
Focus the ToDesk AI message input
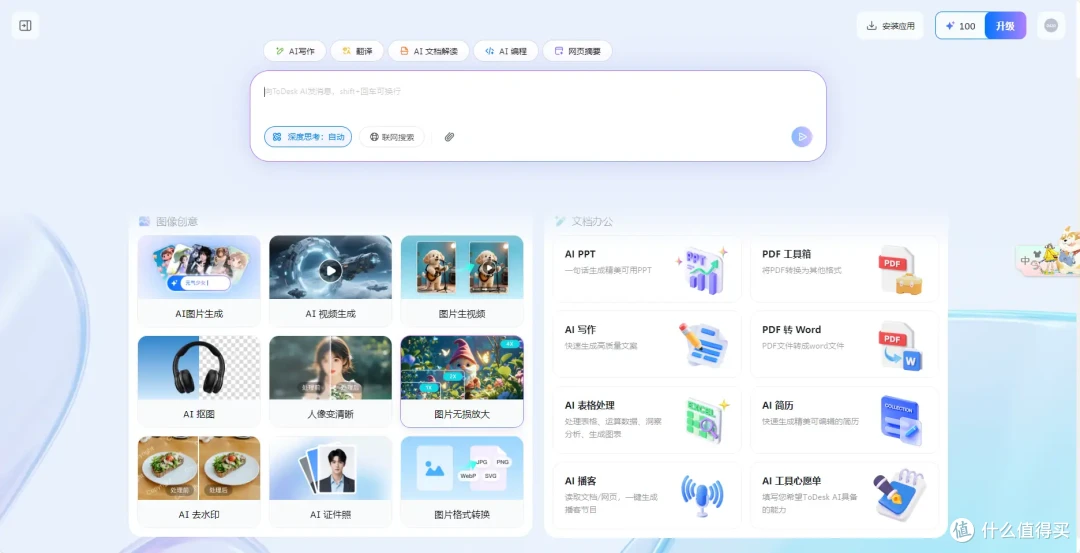pos(537,92)
